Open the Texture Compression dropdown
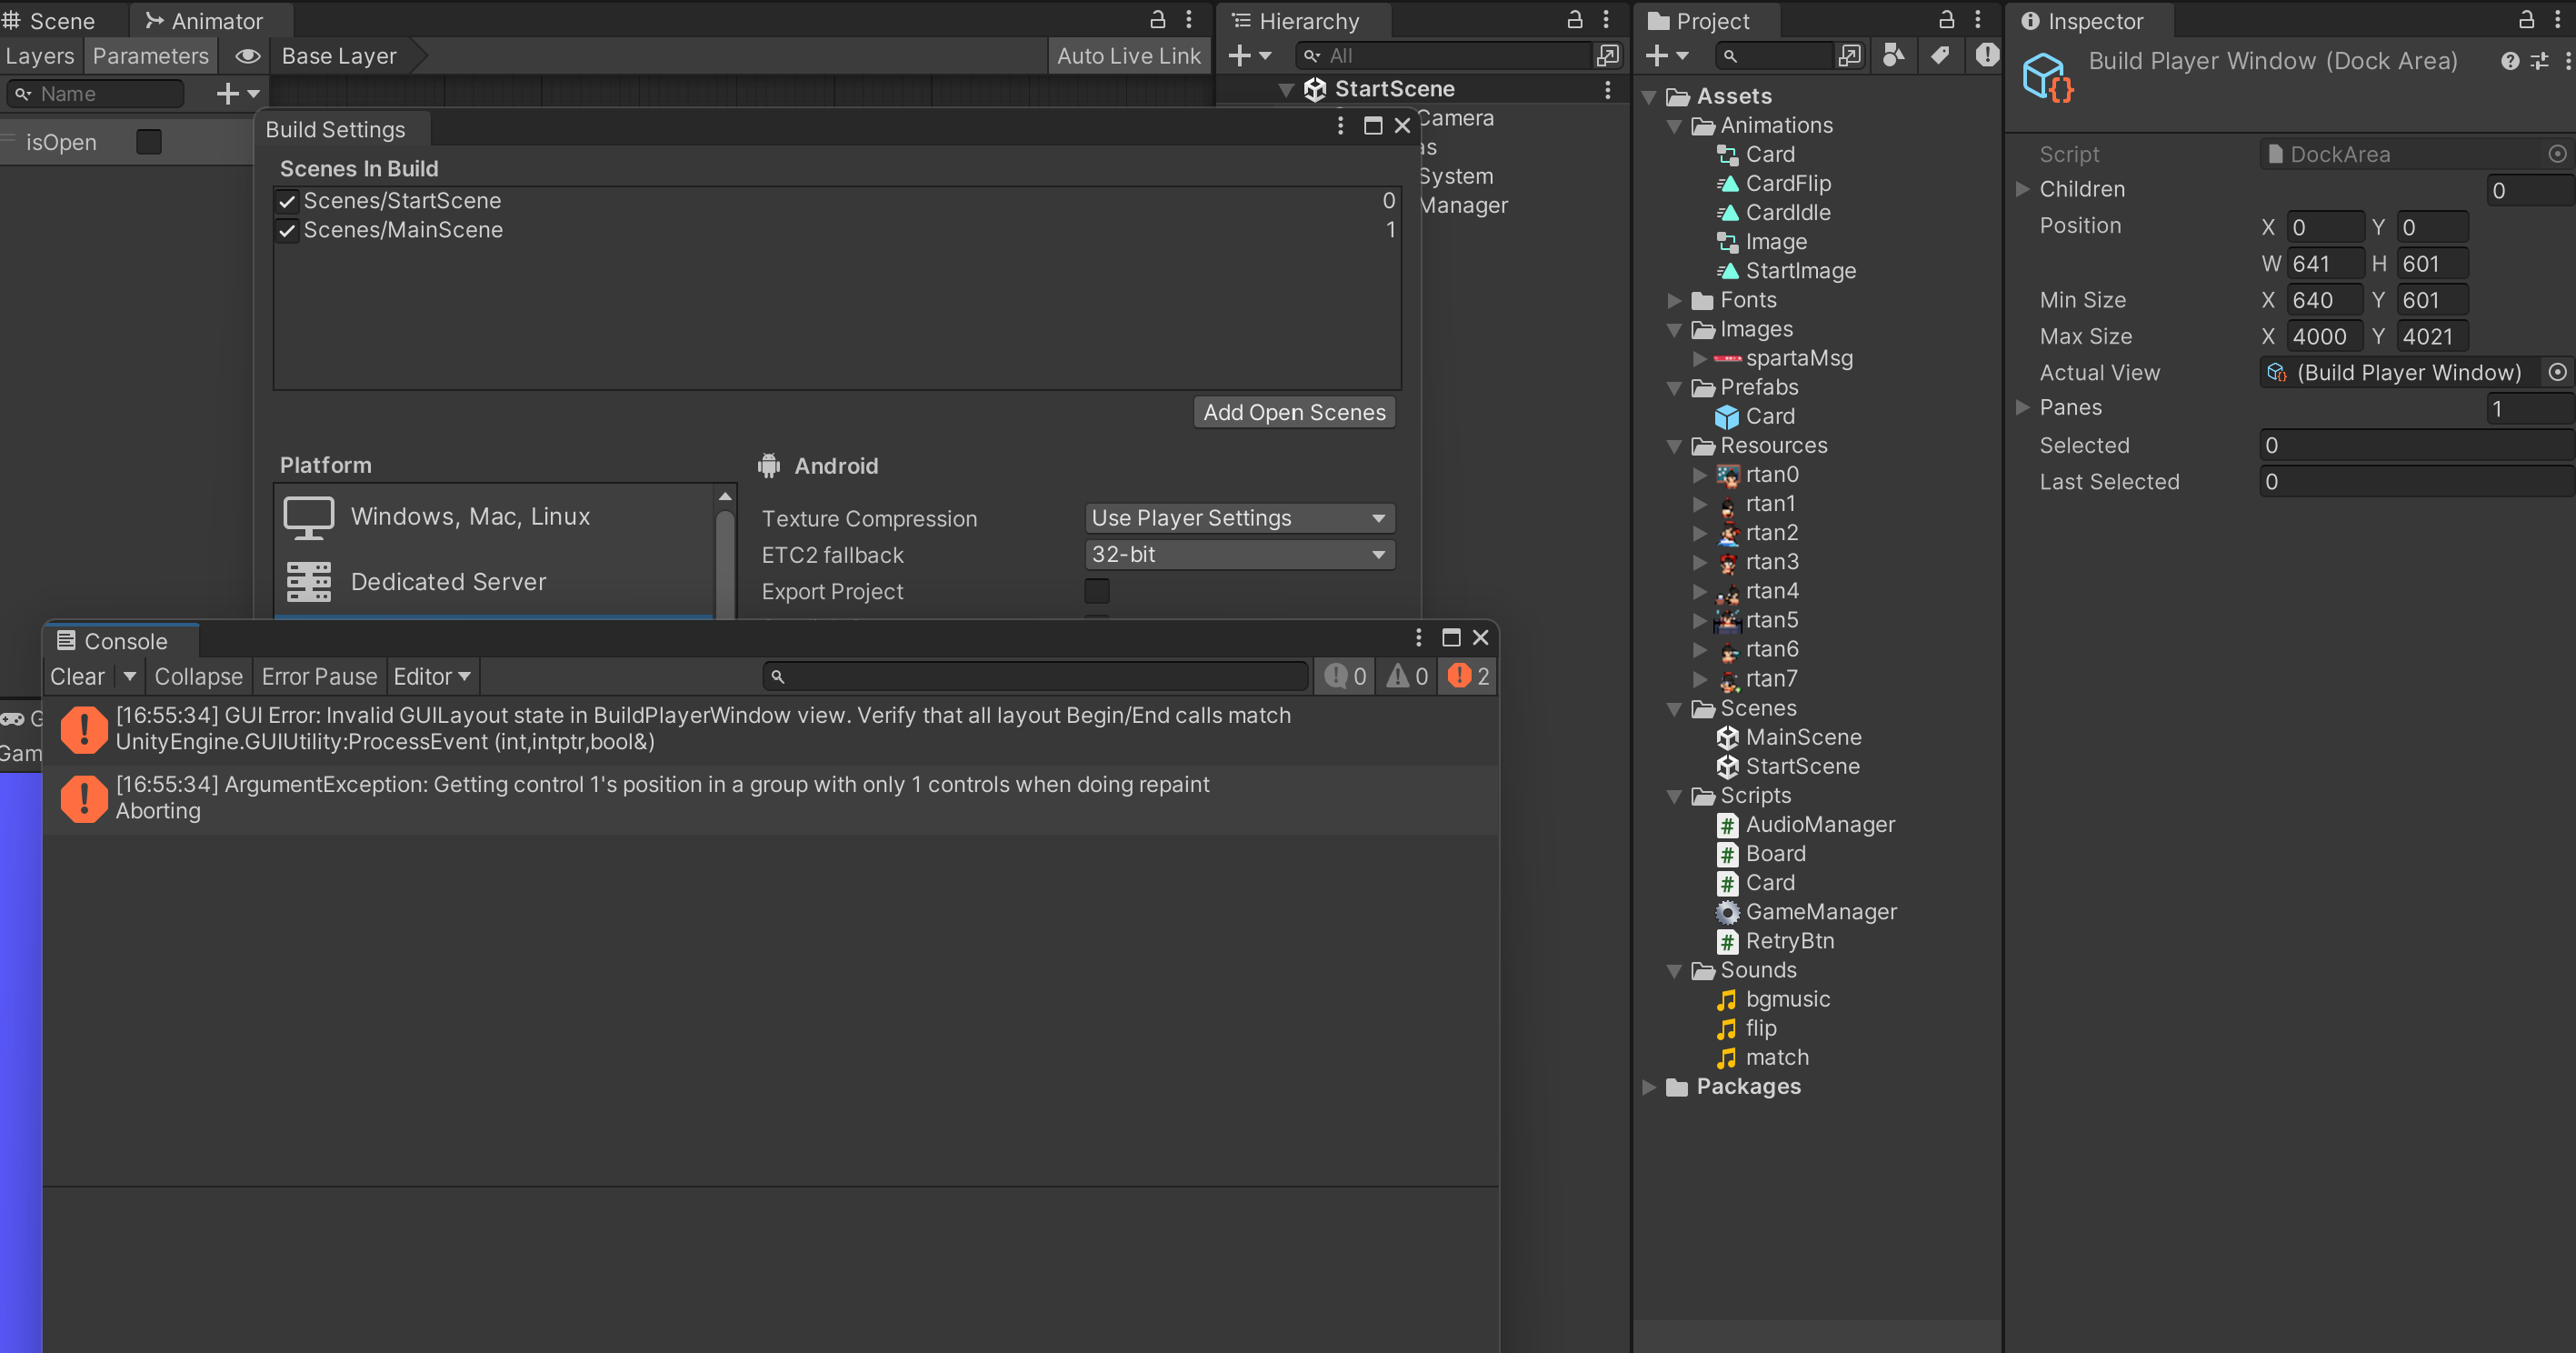The image size is (2576, 1353). (1239, 518)
